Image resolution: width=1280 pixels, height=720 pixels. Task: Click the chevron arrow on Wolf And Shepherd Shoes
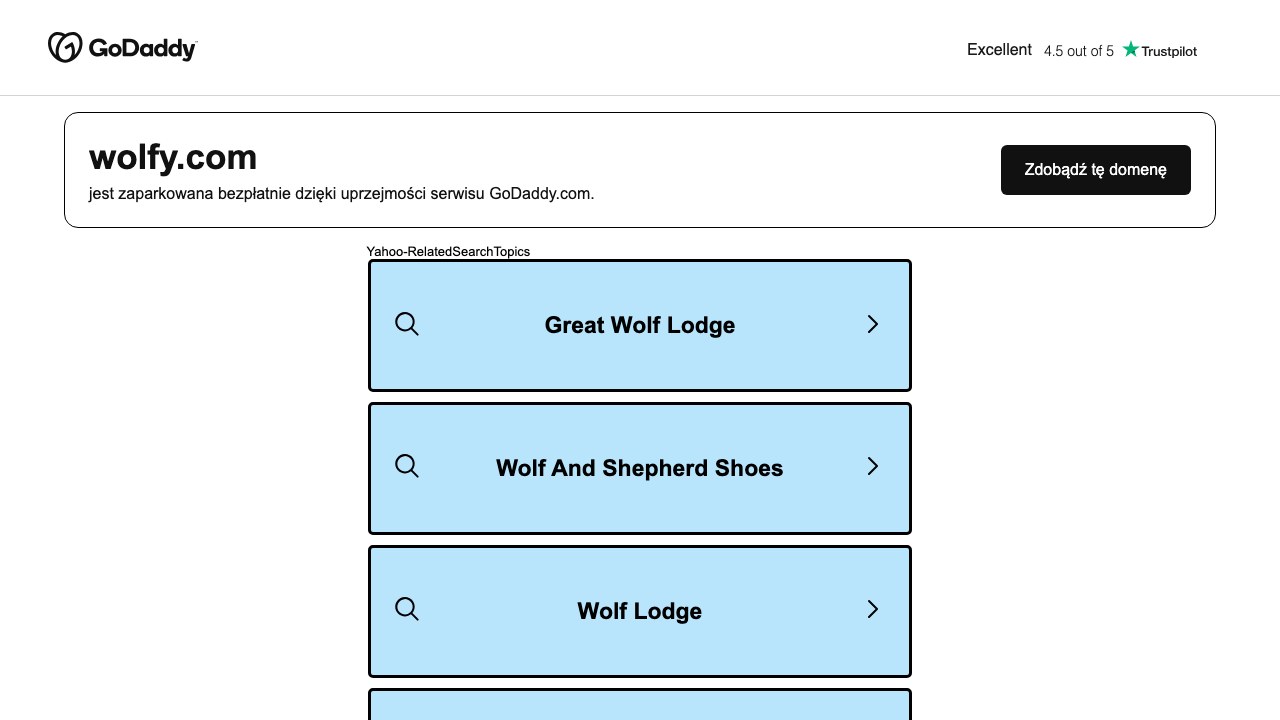pos(873,466)
